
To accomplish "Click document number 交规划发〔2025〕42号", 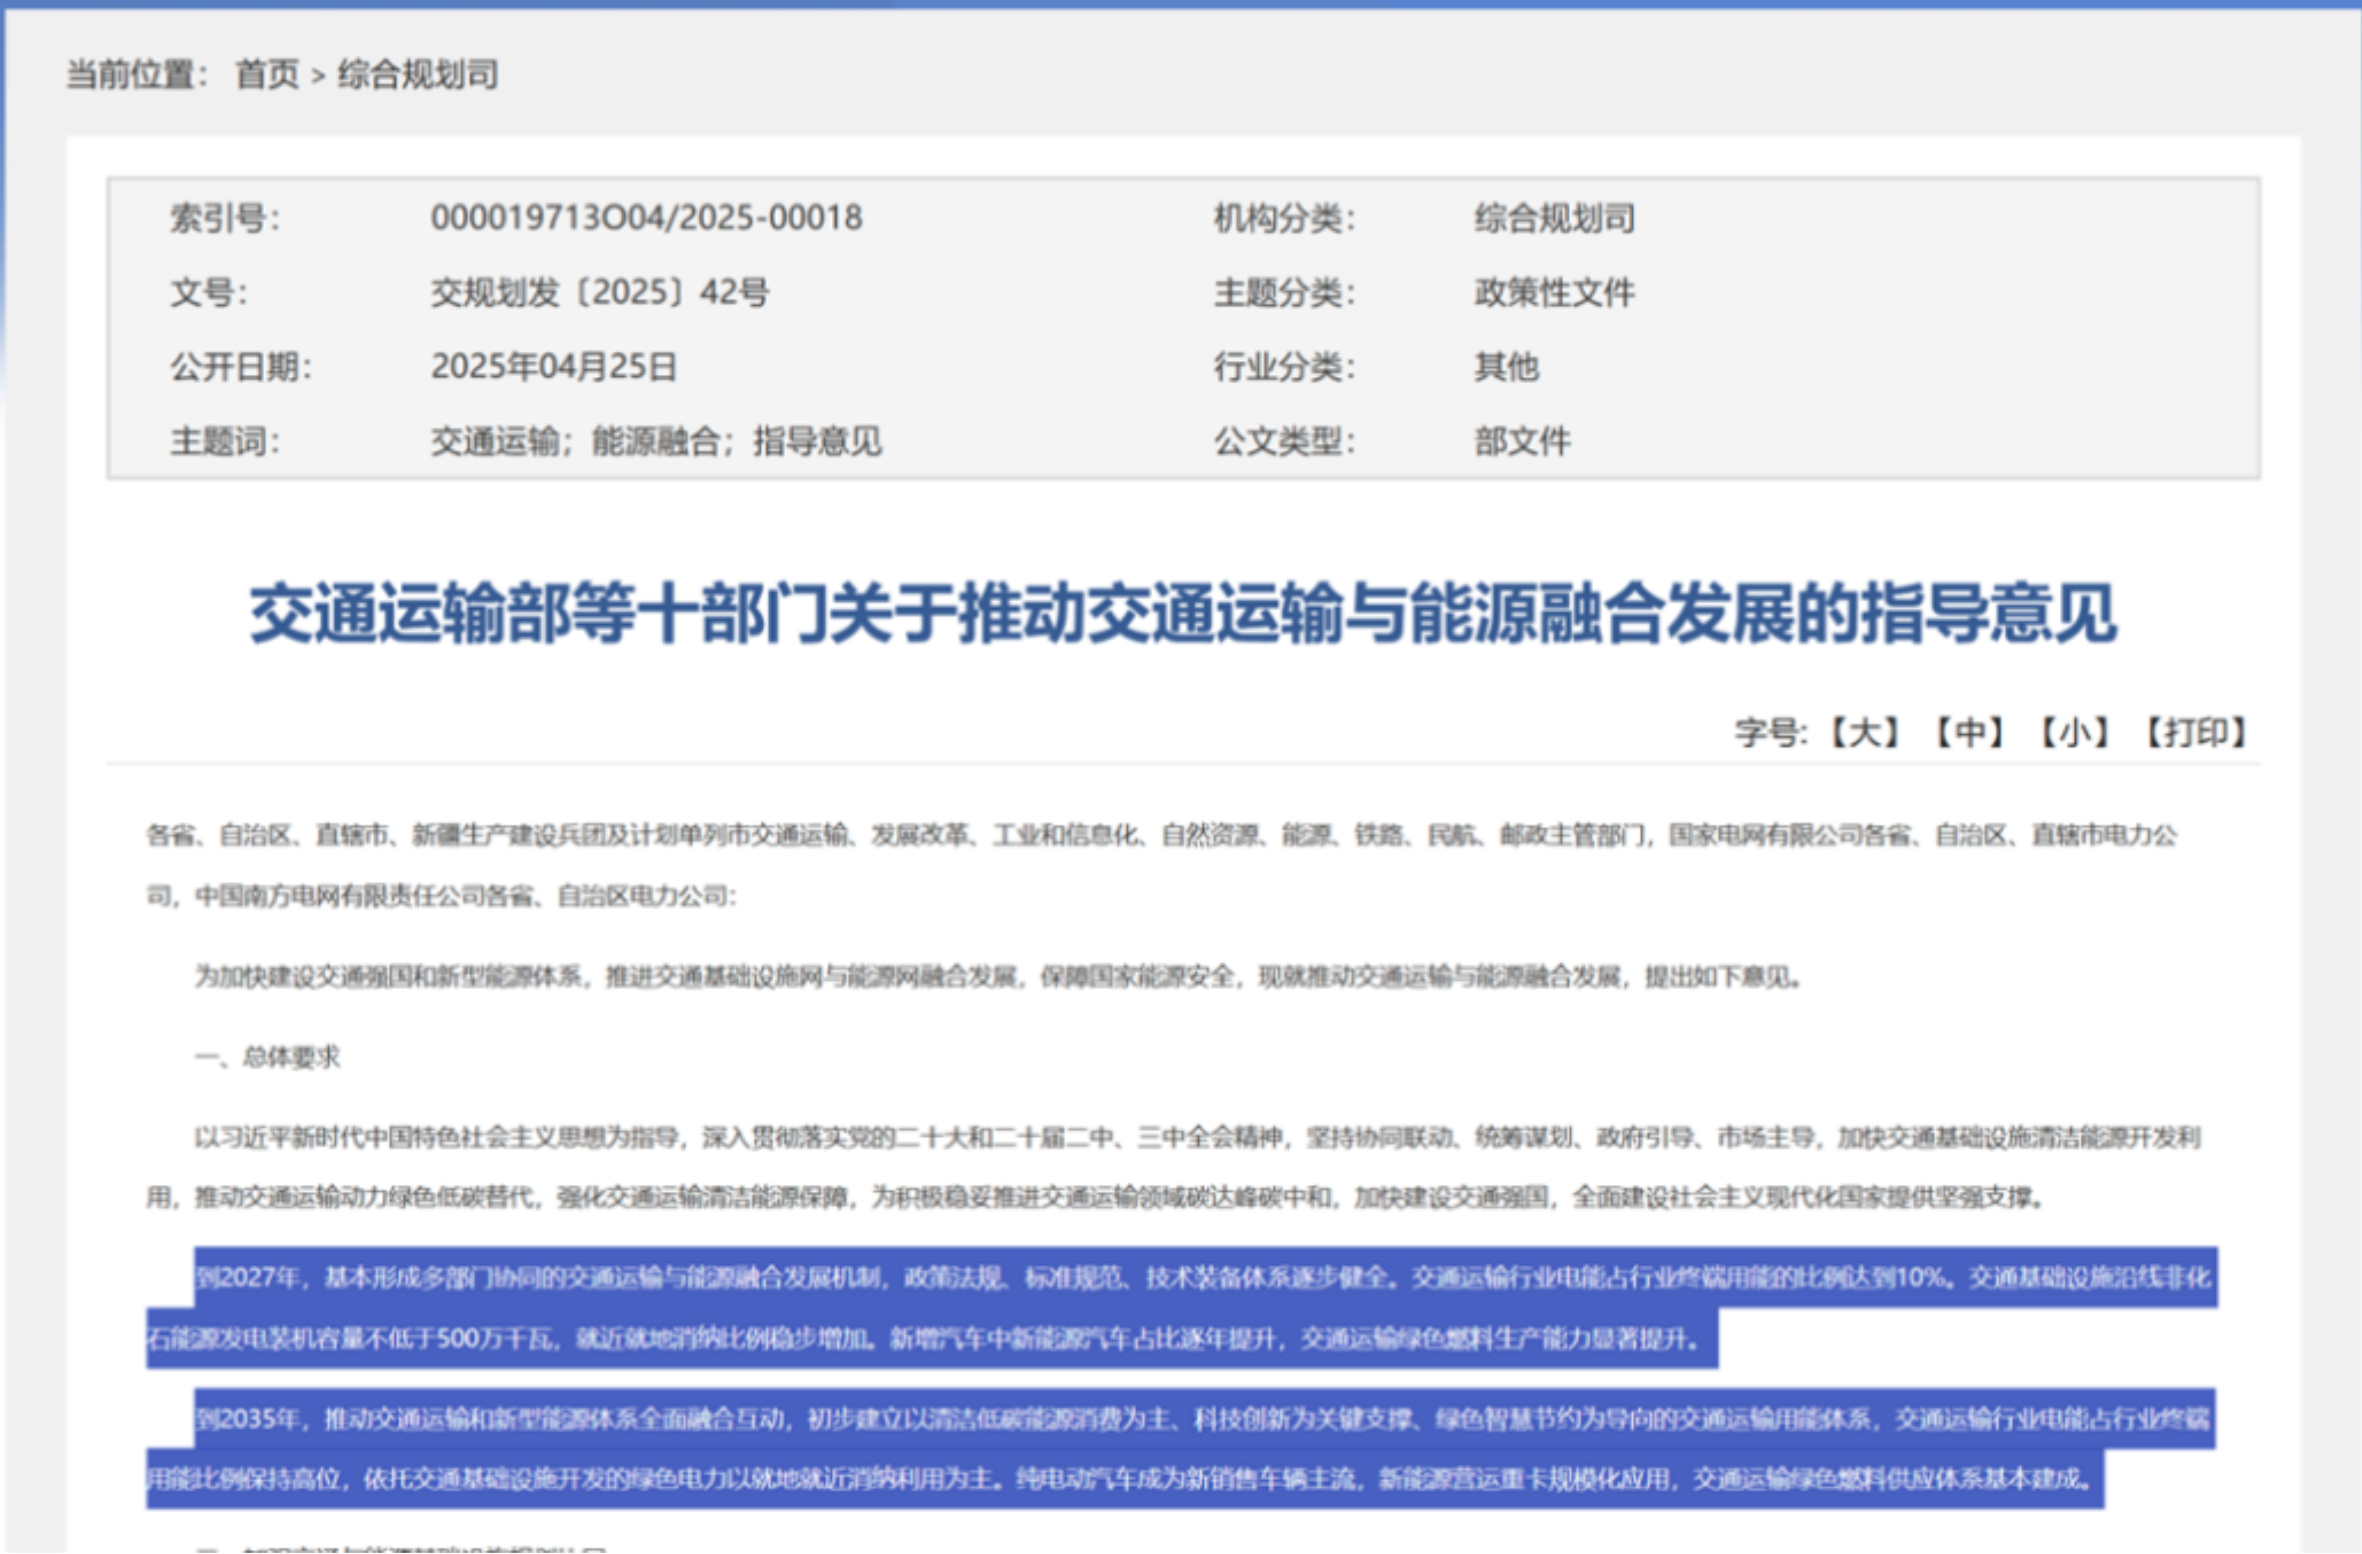I will (x=599, y=292).
